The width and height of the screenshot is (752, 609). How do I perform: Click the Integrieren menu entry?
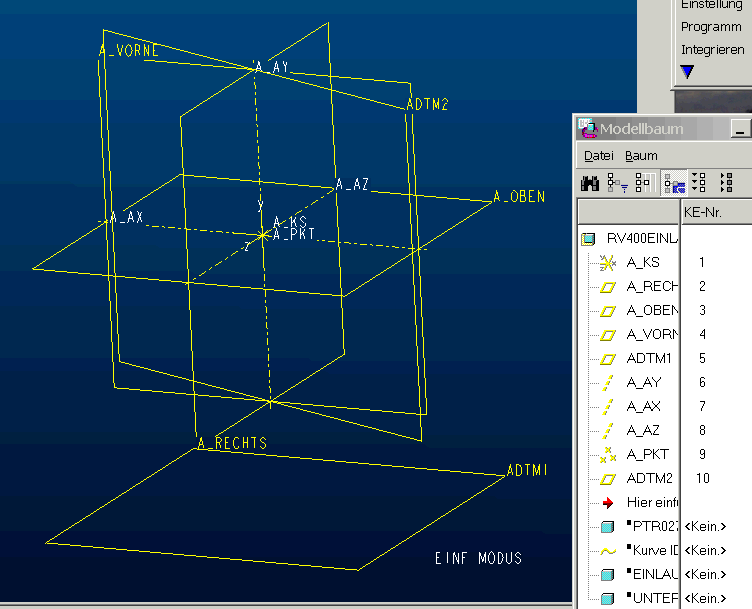(712, 49)
